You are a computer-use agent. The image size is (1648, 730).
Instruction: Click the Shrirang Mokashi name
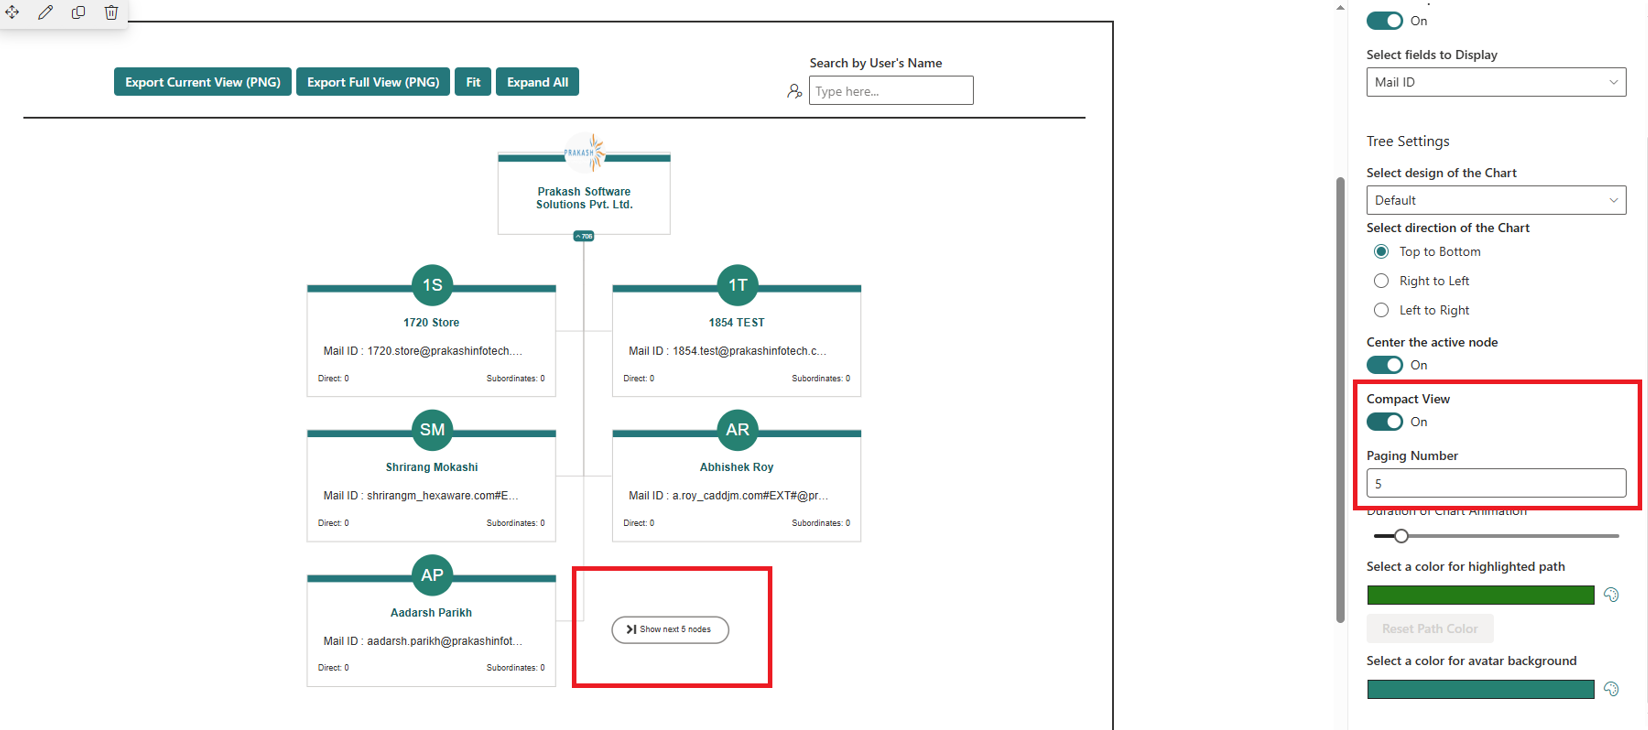tap(432, 467)
